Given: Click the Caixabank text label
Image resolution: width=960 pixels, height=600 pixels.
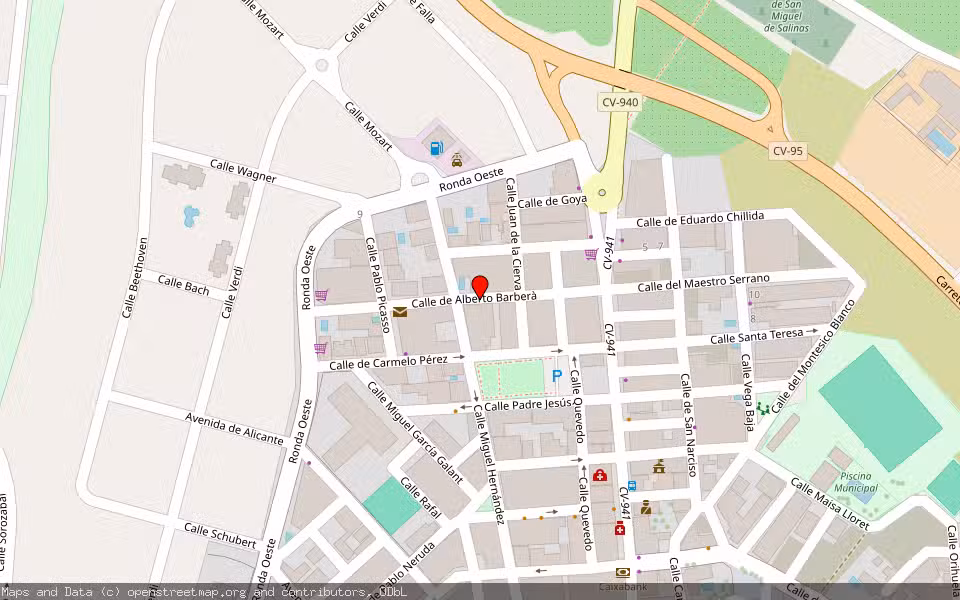Looking at the screenshot, I should (623, 586).
